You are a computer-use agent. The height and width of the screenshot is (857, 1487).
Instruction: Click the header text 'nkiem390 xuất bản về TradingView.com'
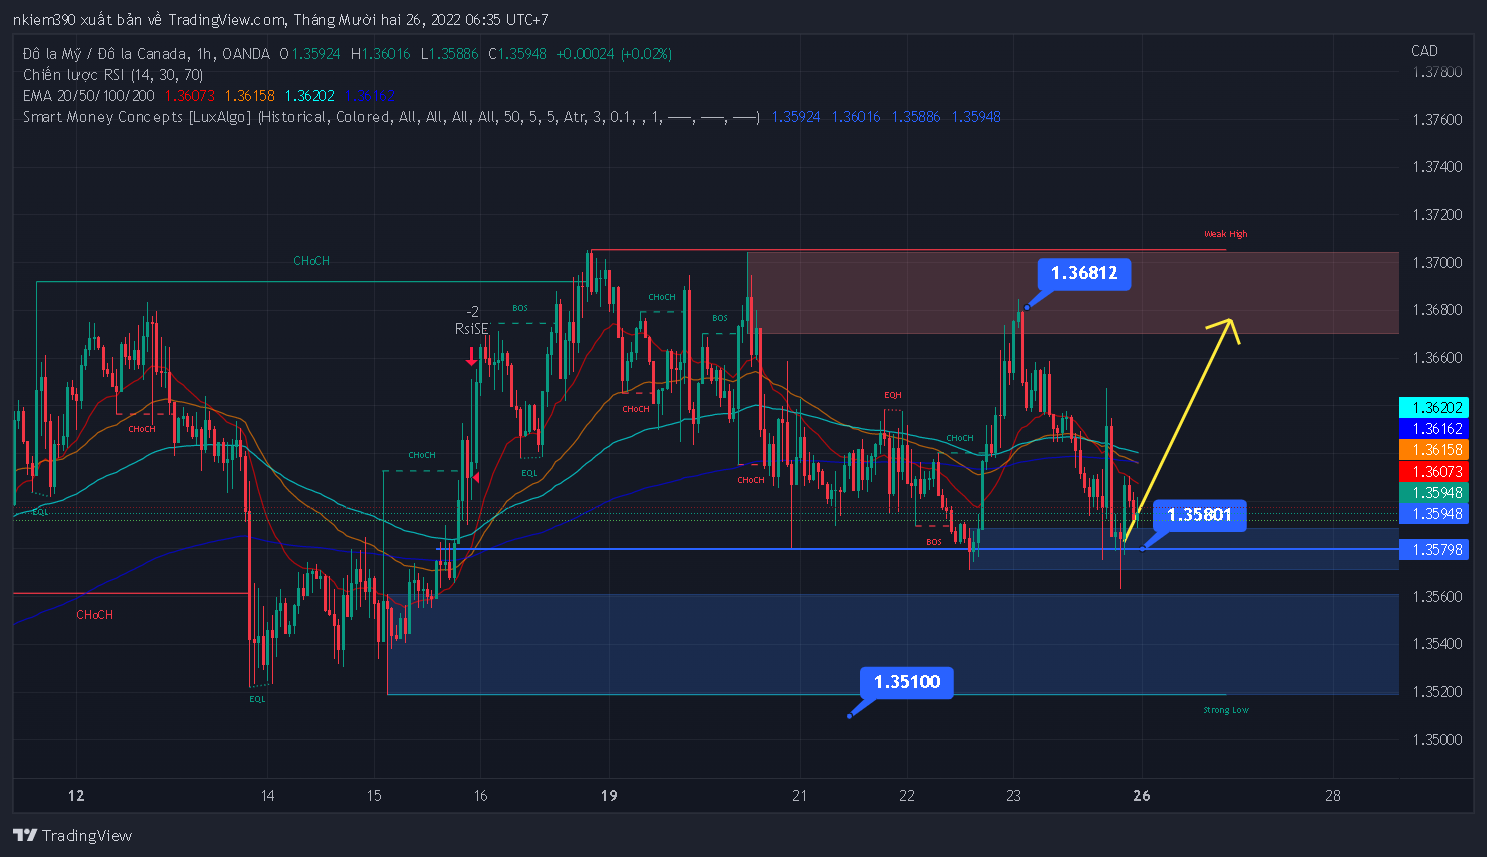click(x=149, y=20)
